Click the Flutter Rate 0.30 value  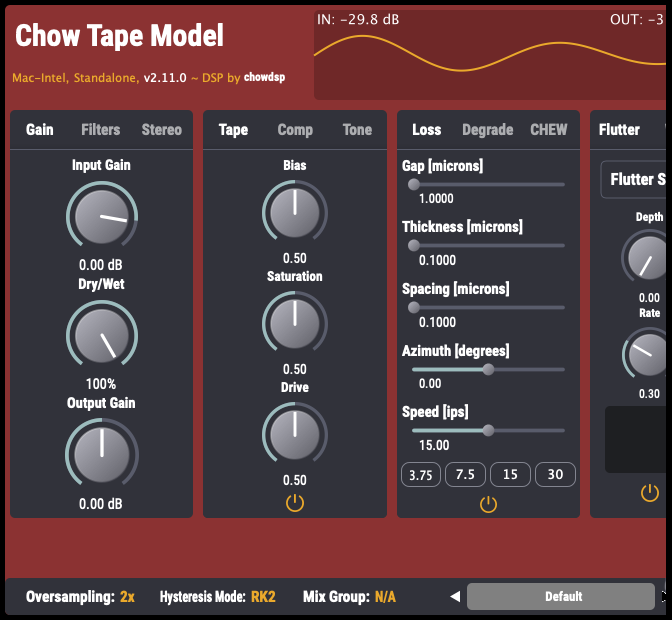[649, 394]
